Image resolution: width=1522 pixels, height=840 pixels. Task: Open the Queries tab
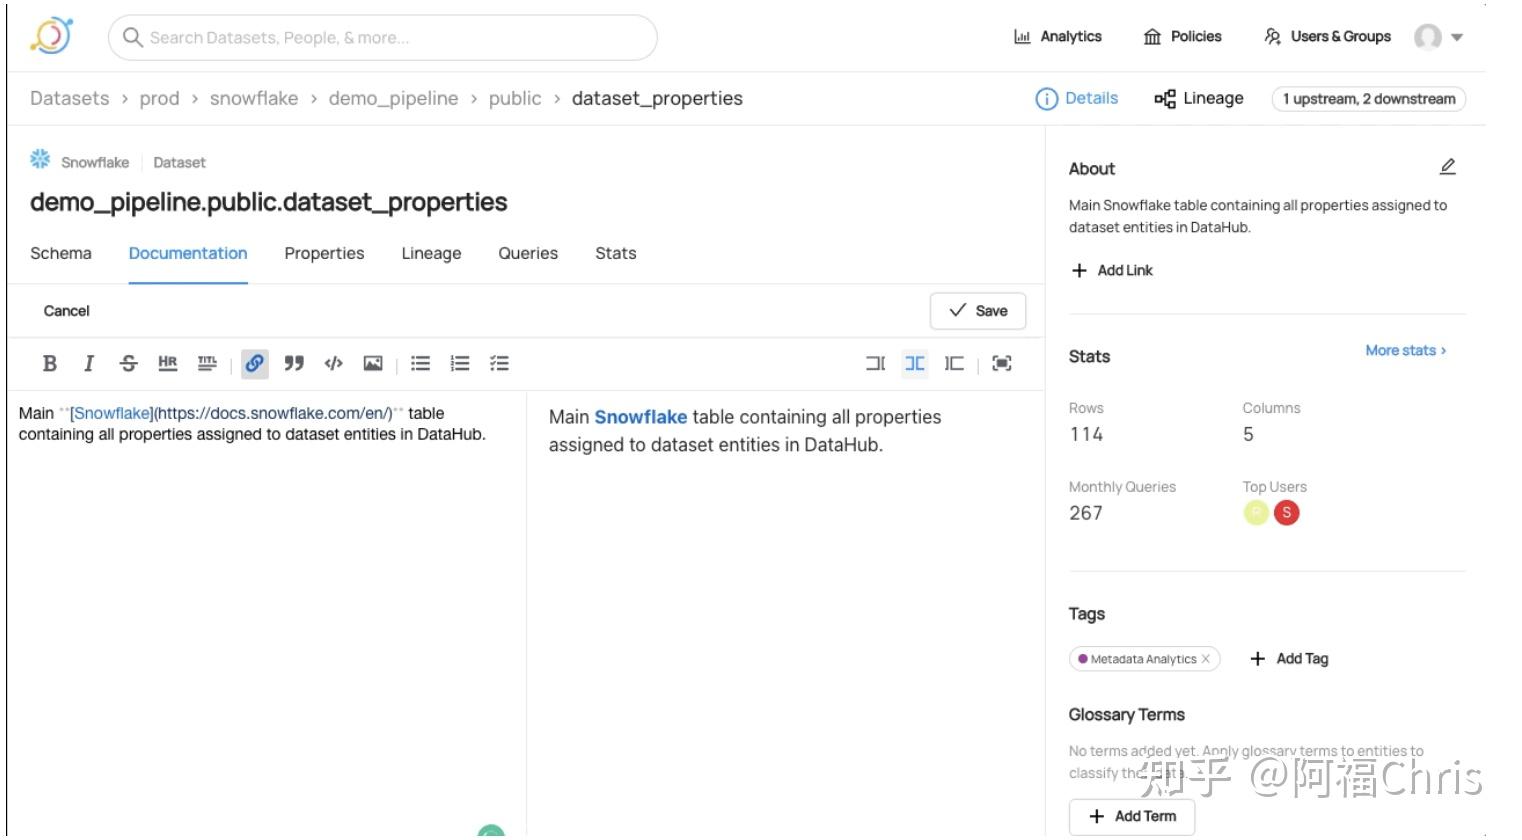(528, 254)
